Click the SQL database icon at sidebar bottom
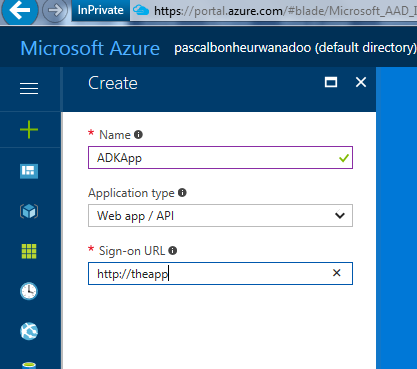 click(29, 365)
